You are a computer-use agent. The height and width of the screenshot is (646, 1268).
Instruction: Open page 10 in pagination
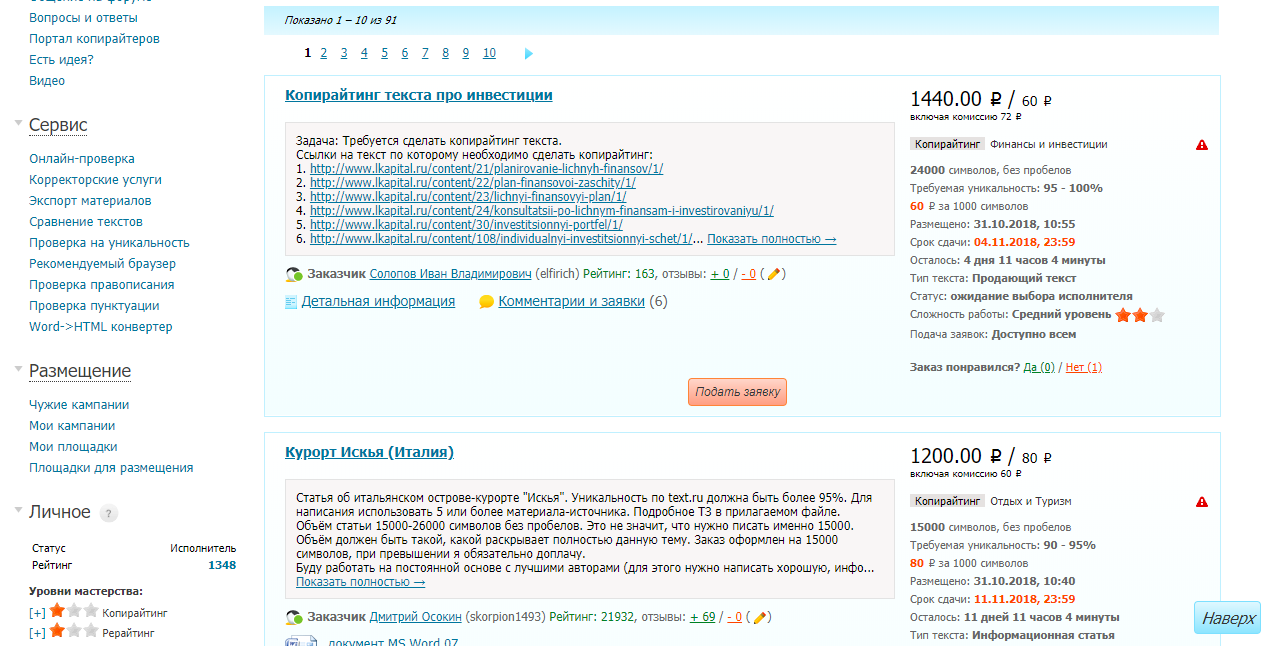(x=489, y=54)
